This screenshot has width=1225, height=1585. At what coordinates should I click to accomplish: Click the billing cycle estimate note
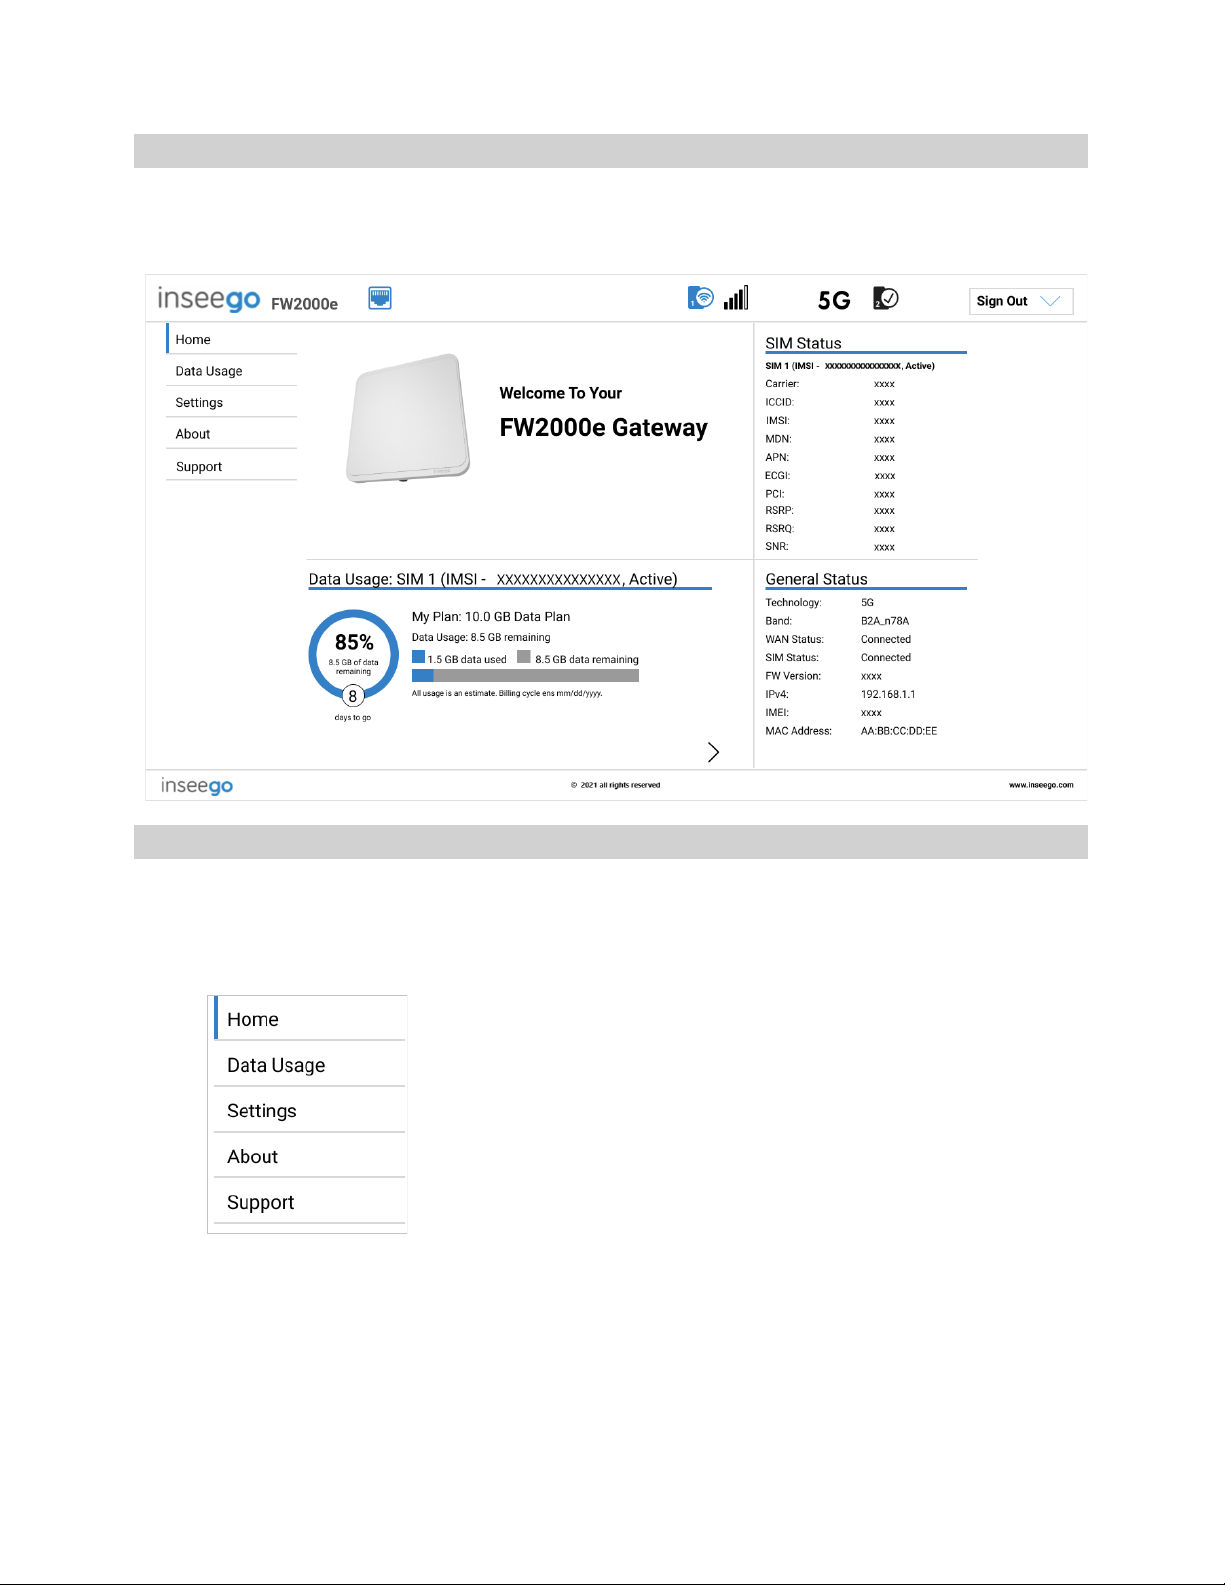click(x=507, y=693)
